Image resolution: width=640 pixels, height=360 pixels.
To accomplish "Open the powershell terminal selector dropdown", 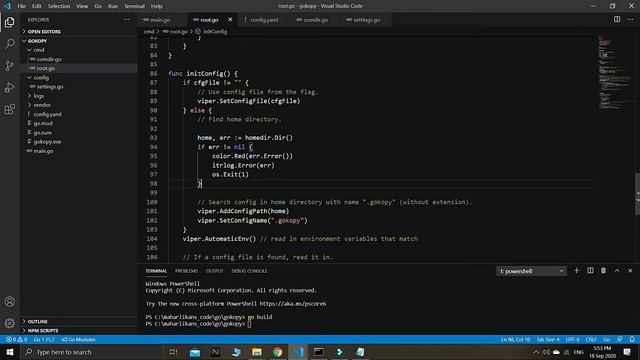I will pyautogui.click(x=531, y=271).
